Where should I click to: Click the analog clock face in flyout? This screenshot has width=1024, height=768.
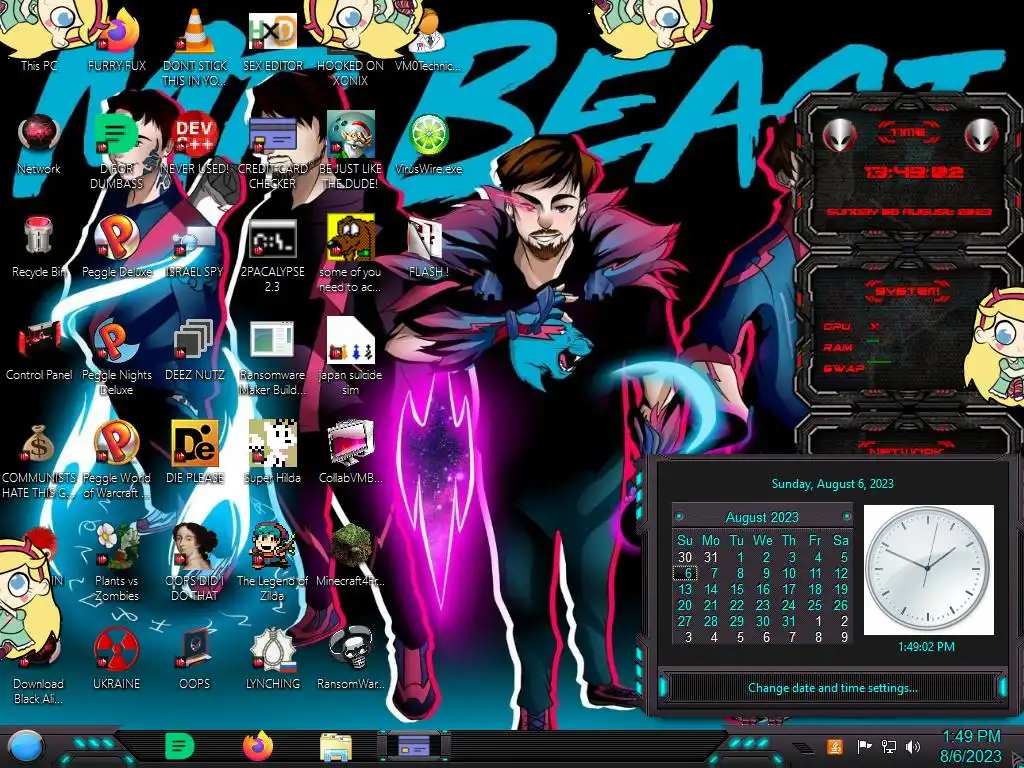pyautogui.click(x=928, y=569)
